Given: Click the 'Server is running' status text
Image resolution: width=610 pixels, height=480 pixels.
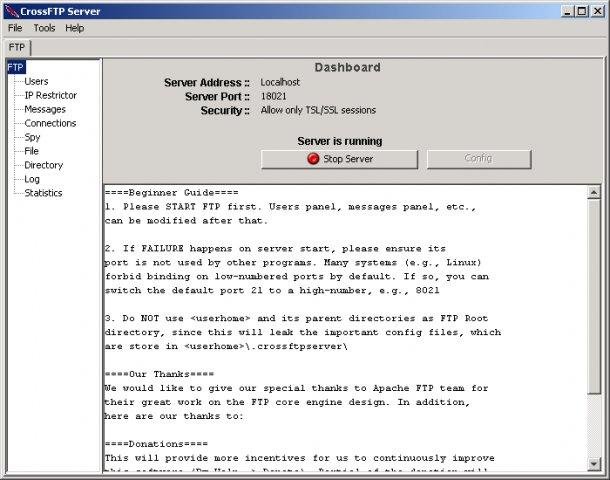Looking at the screenshot, I should pos(340,141).
